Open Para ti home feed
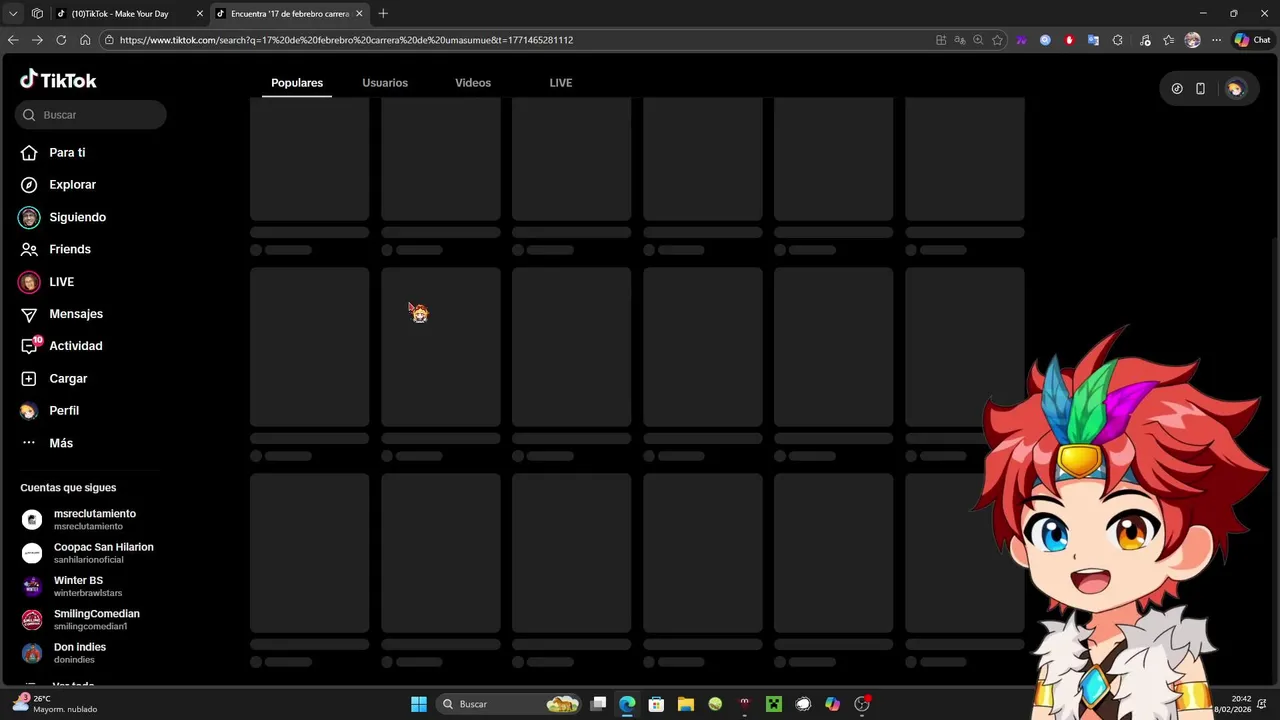The image size is (1280, 720). click(x=53, y=152)
